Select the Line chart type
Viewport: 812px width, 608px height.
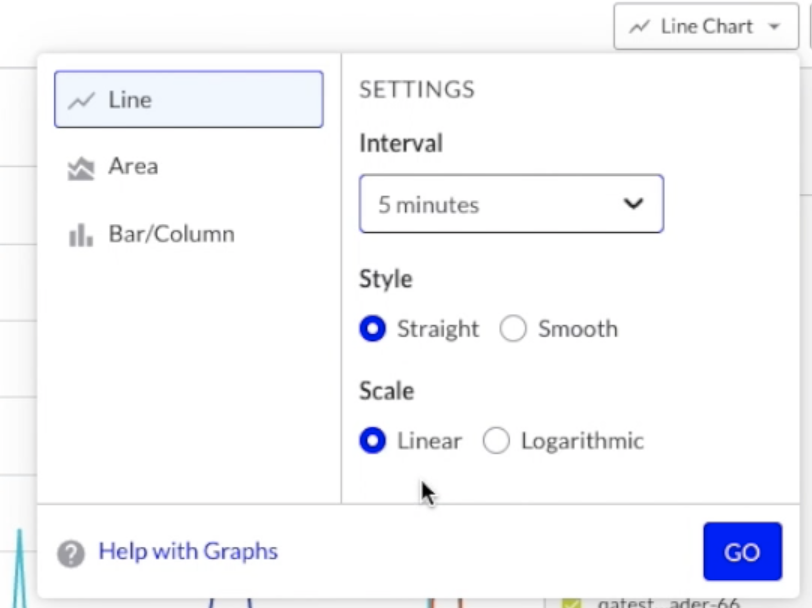189,100
